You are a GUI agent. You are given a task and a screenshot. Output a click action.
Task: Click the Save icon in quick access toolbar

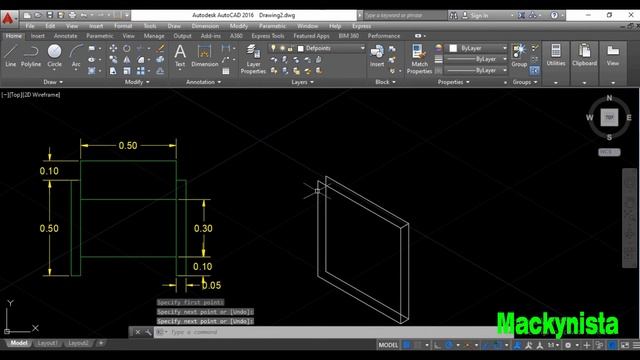click(x=49, y=15)
